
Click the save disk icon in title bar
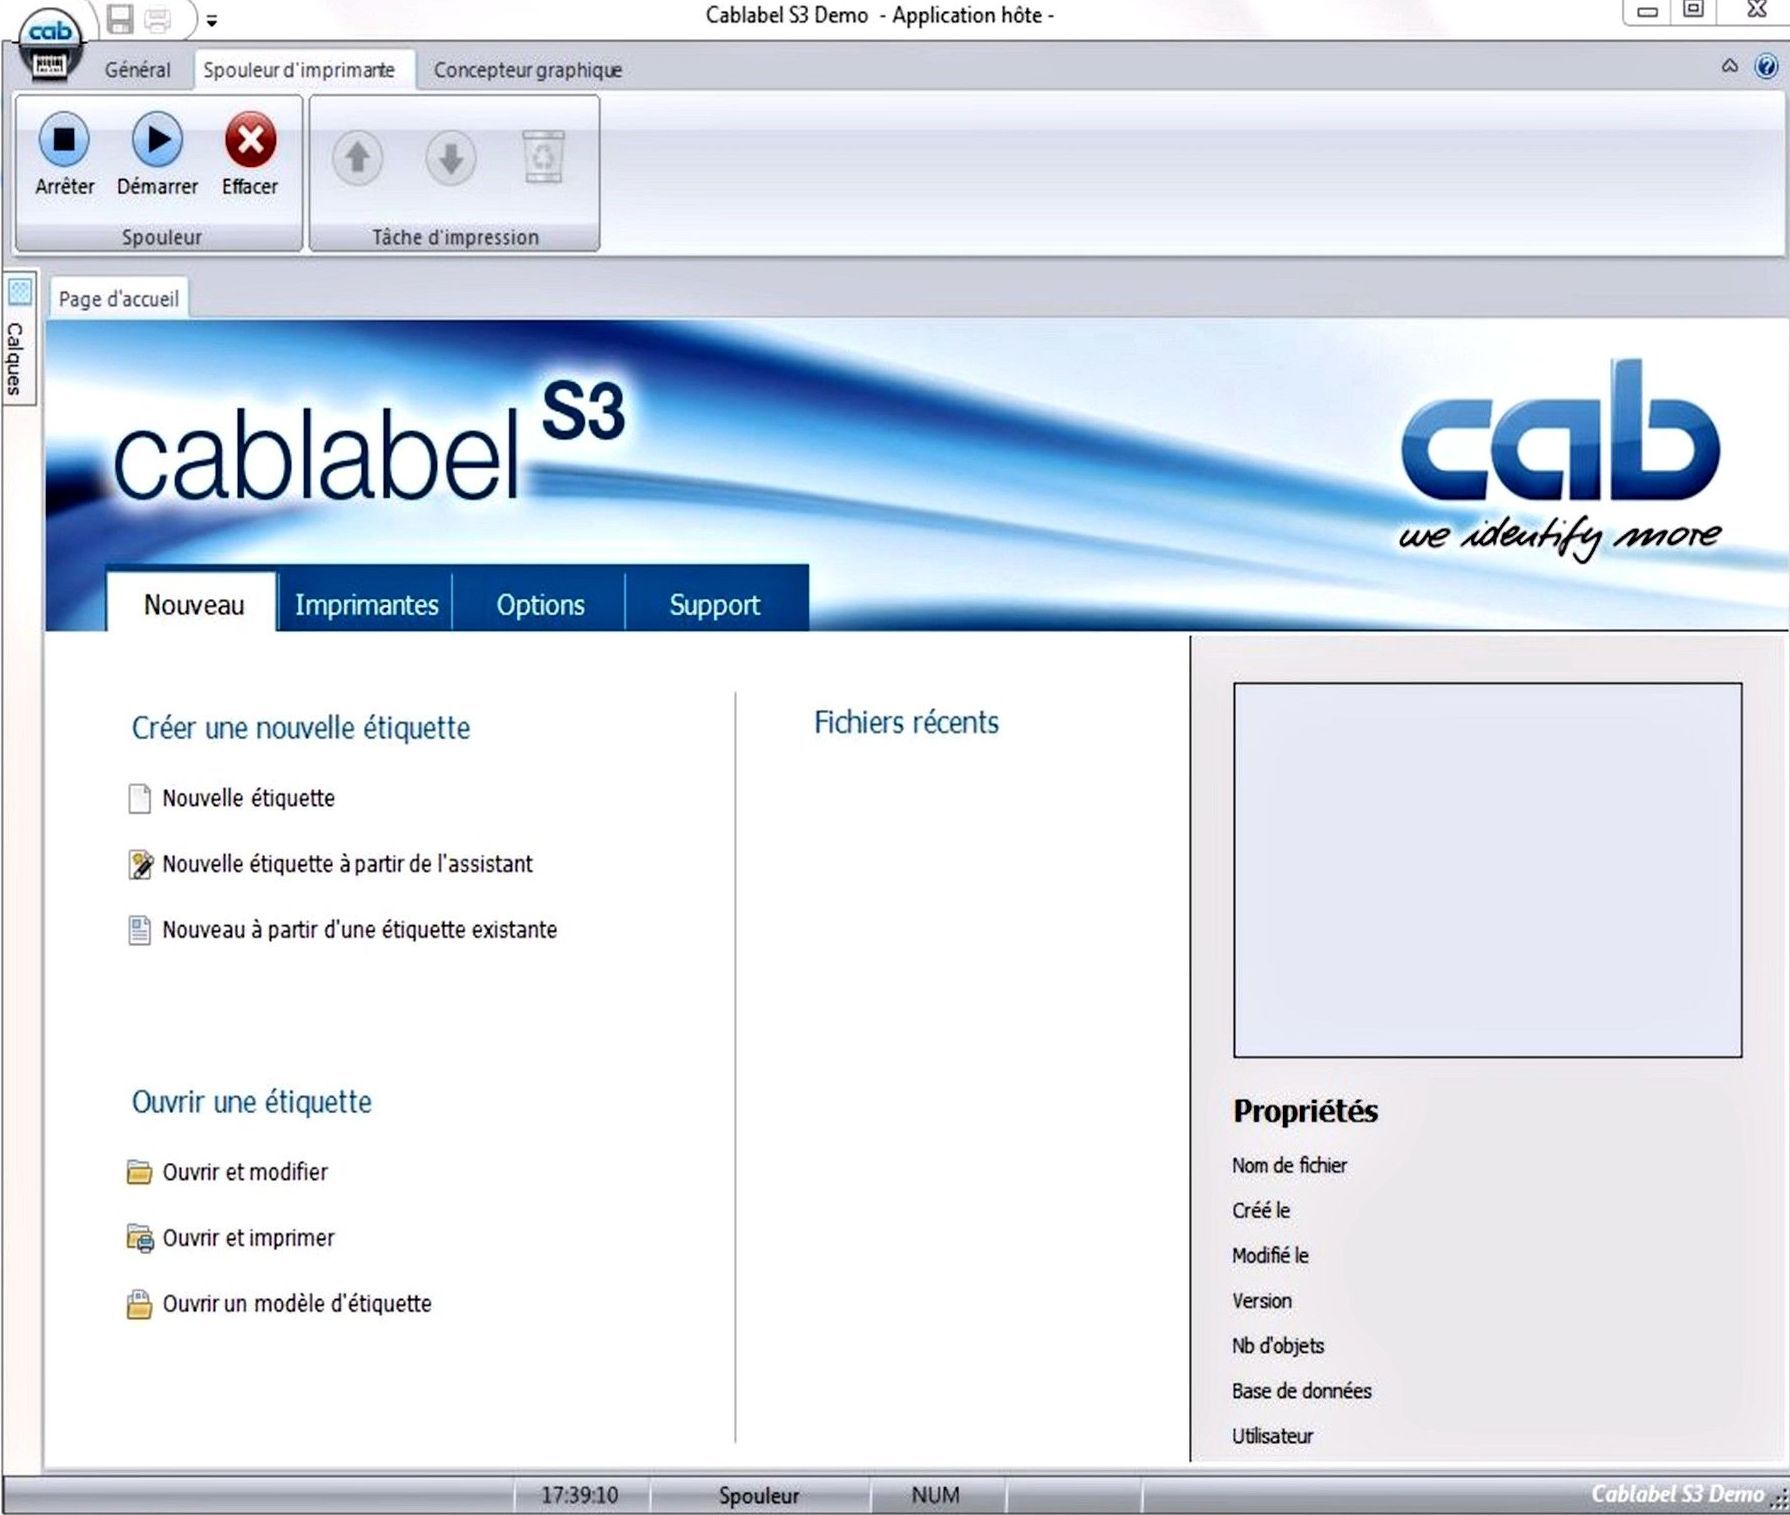coord(120,19)
